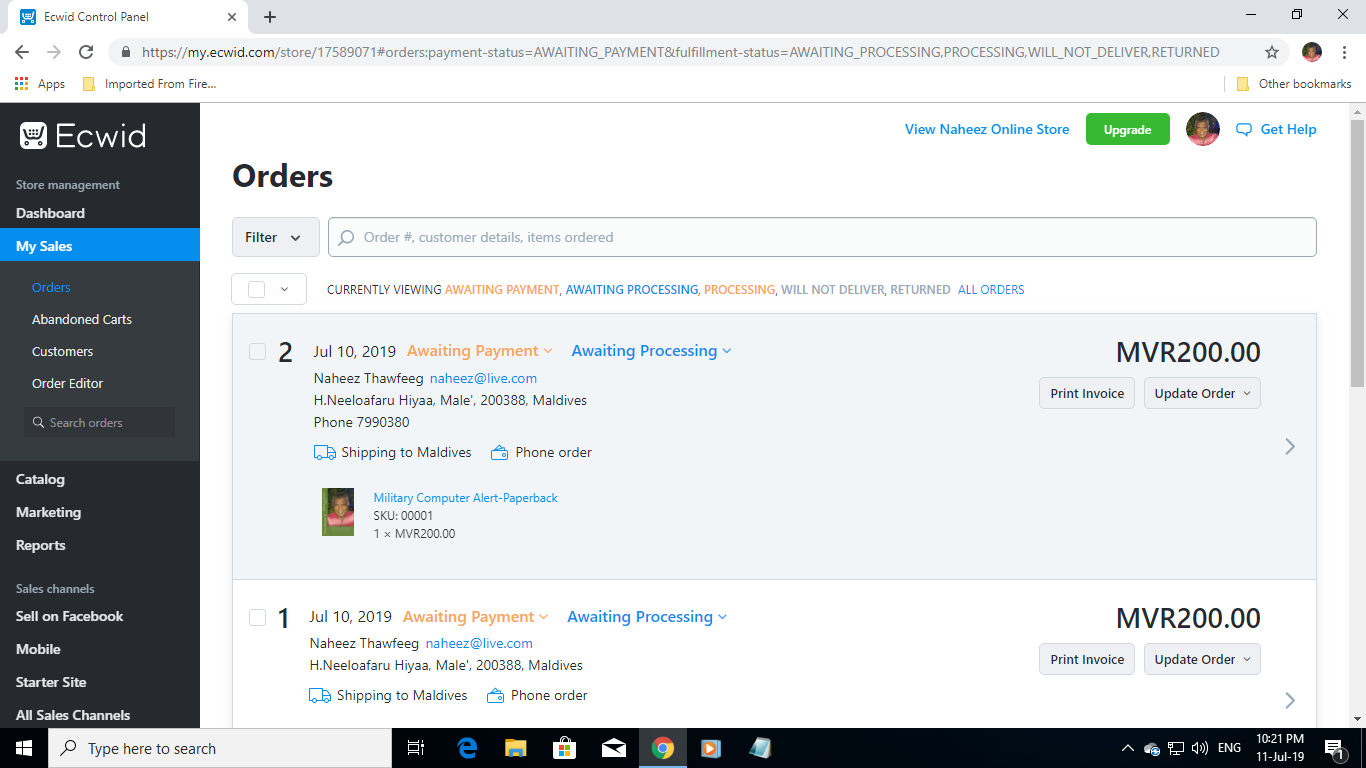Reload the page with refresh icon

86,52
